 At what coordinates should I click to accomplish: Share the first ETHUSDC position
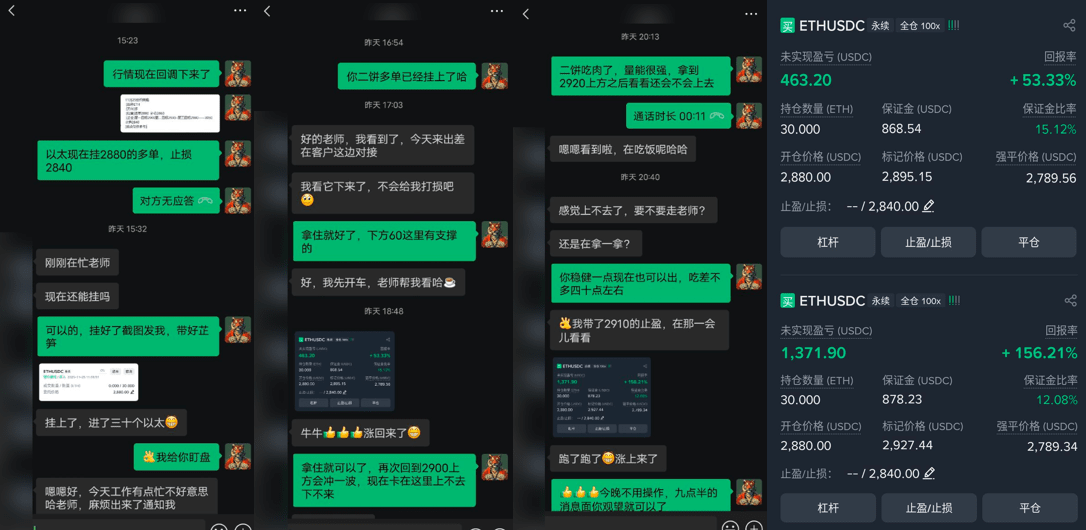1069,26
